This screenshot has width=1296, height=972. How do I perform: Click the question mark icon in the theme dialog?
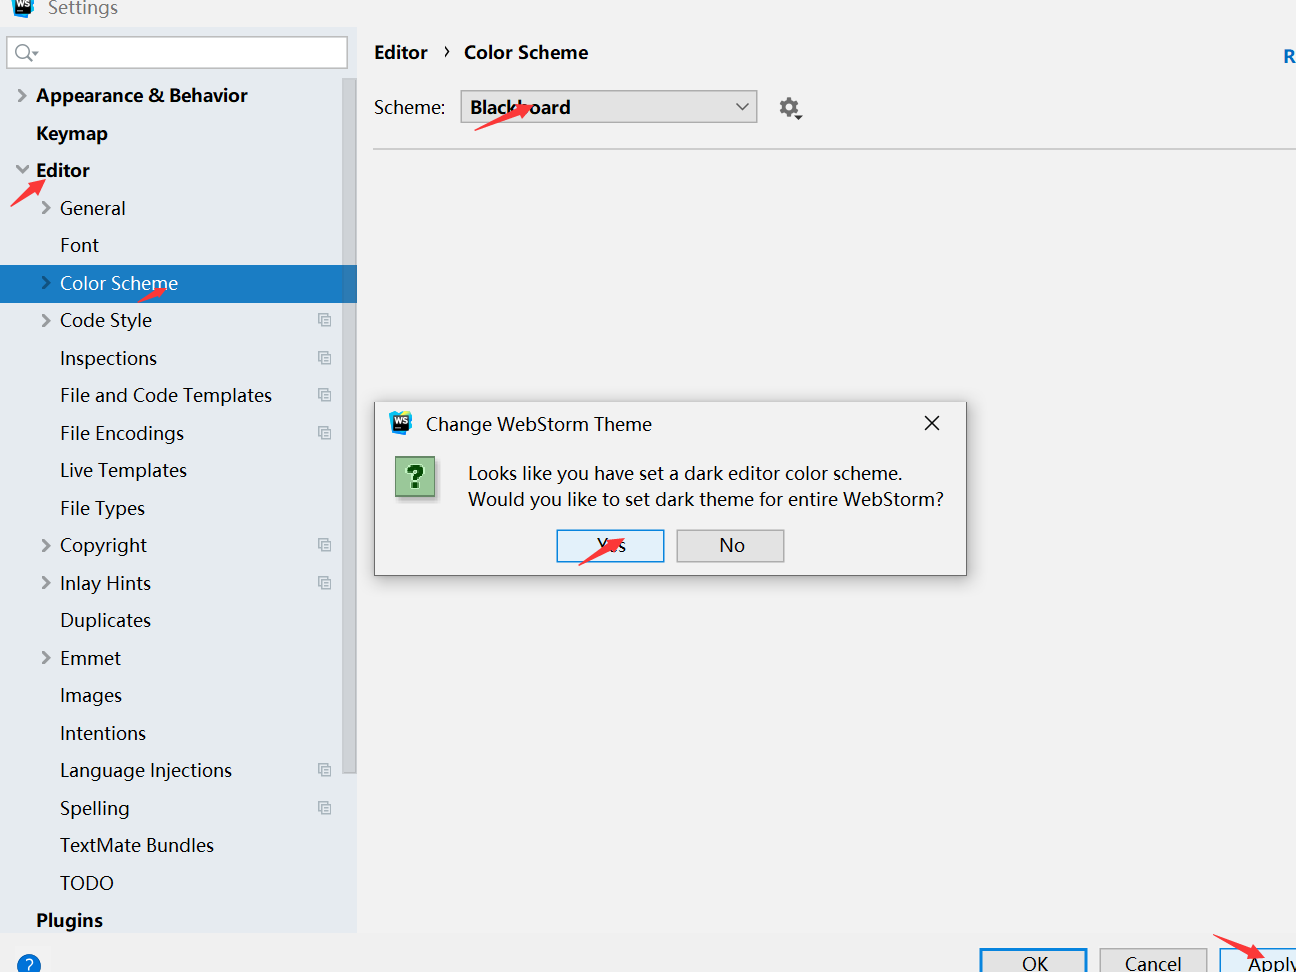point(415,477)
